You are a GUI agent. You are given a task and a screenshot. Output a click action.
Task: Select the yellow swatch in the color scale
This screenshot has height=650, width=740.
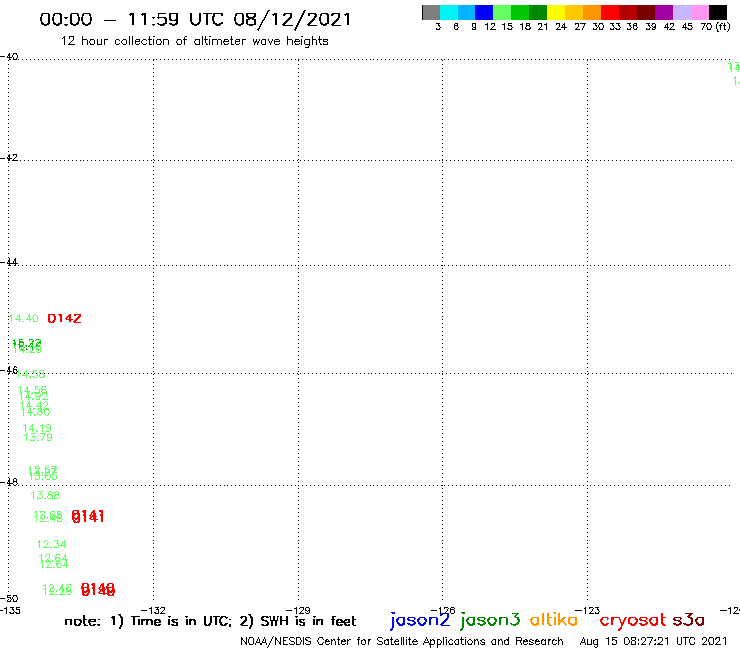tap(556, 12)
